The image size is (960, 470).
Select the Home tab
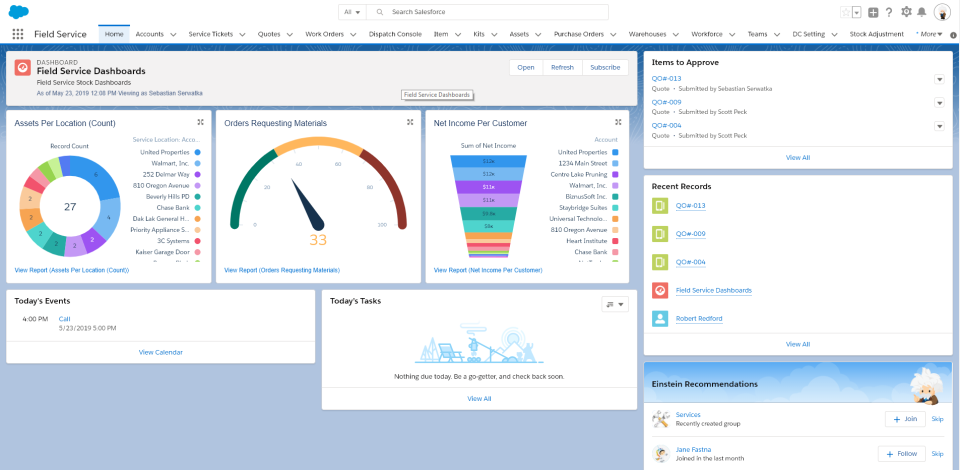114,34
